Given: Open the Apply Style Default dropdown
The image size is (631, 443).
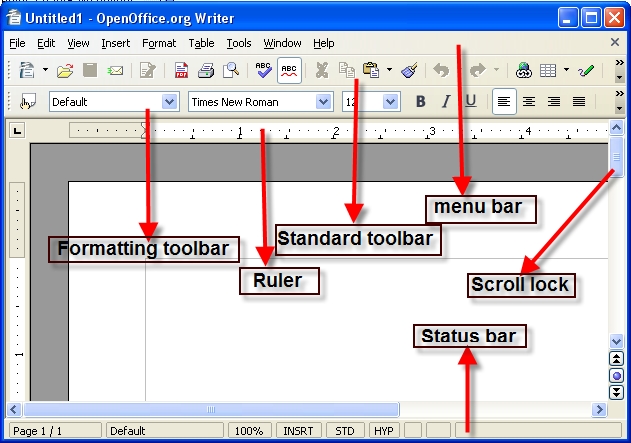Looking at the screenshot, I should point(169,102).
